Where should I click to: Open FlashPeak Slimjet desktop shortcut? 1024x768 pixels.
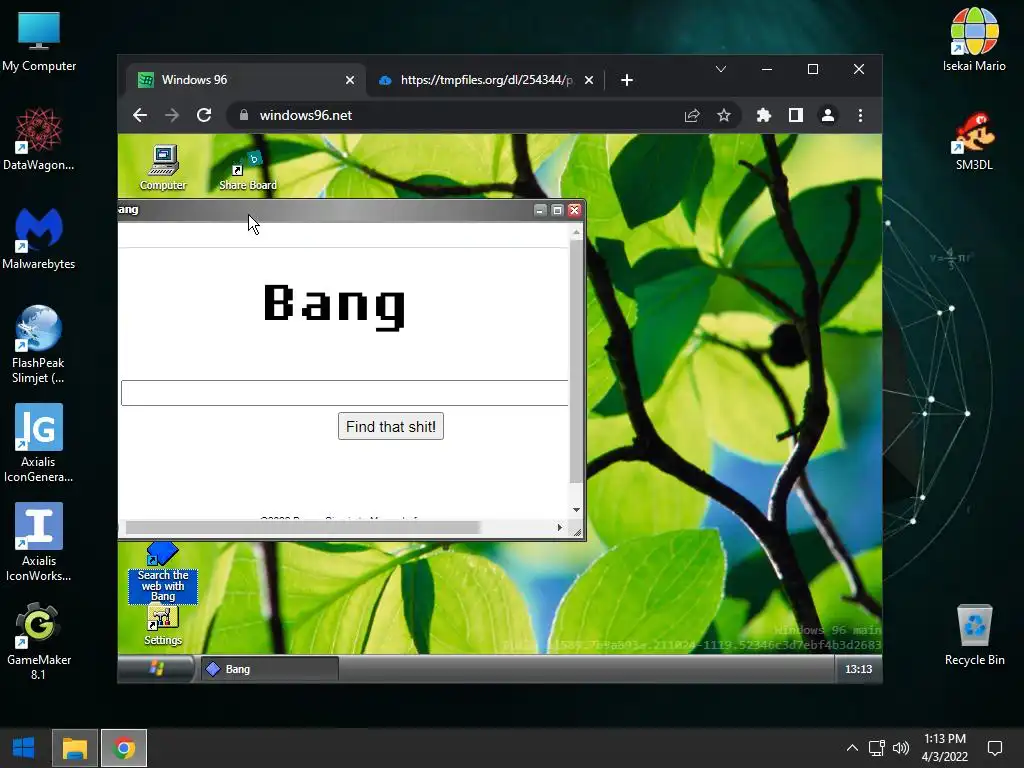pos(39,344)
